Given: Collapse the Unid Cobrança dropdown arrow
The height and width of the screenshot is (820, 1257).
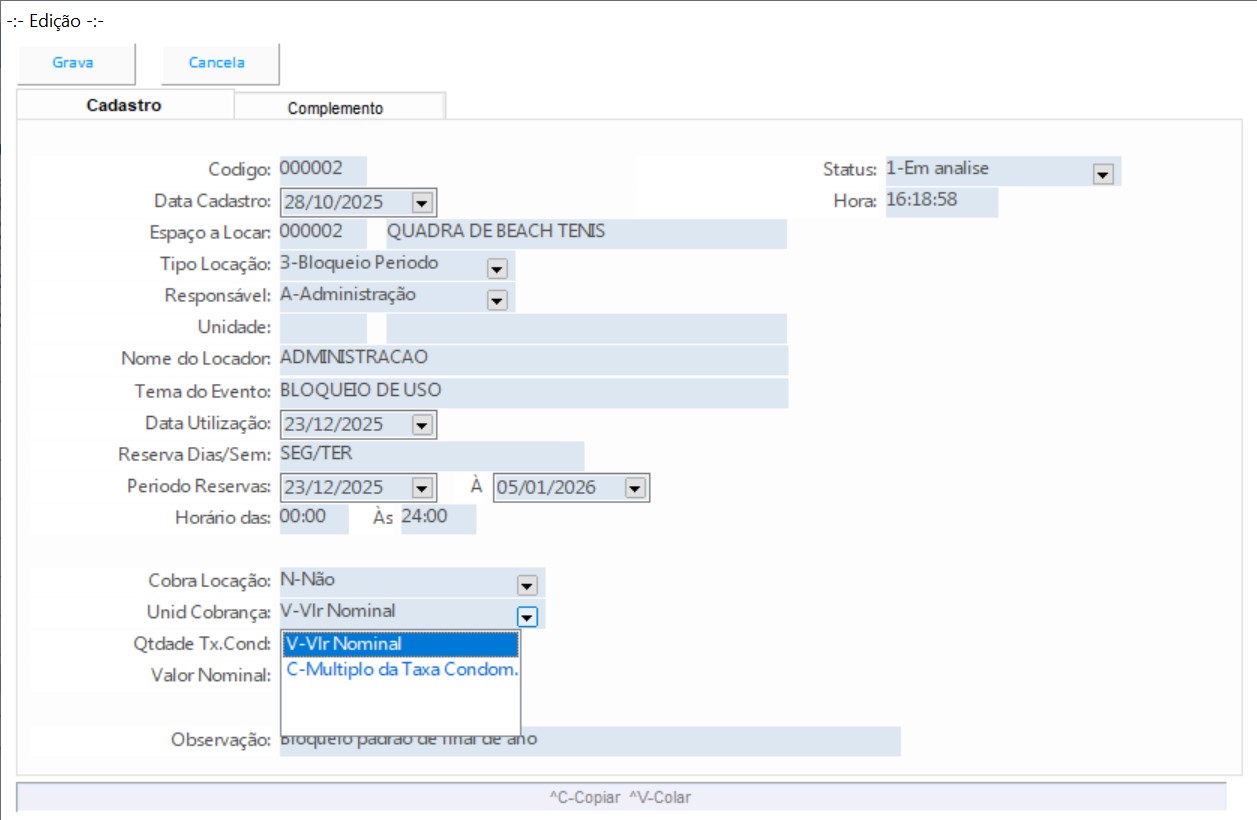Looking at the screenshot, I should tap(527, 616).
